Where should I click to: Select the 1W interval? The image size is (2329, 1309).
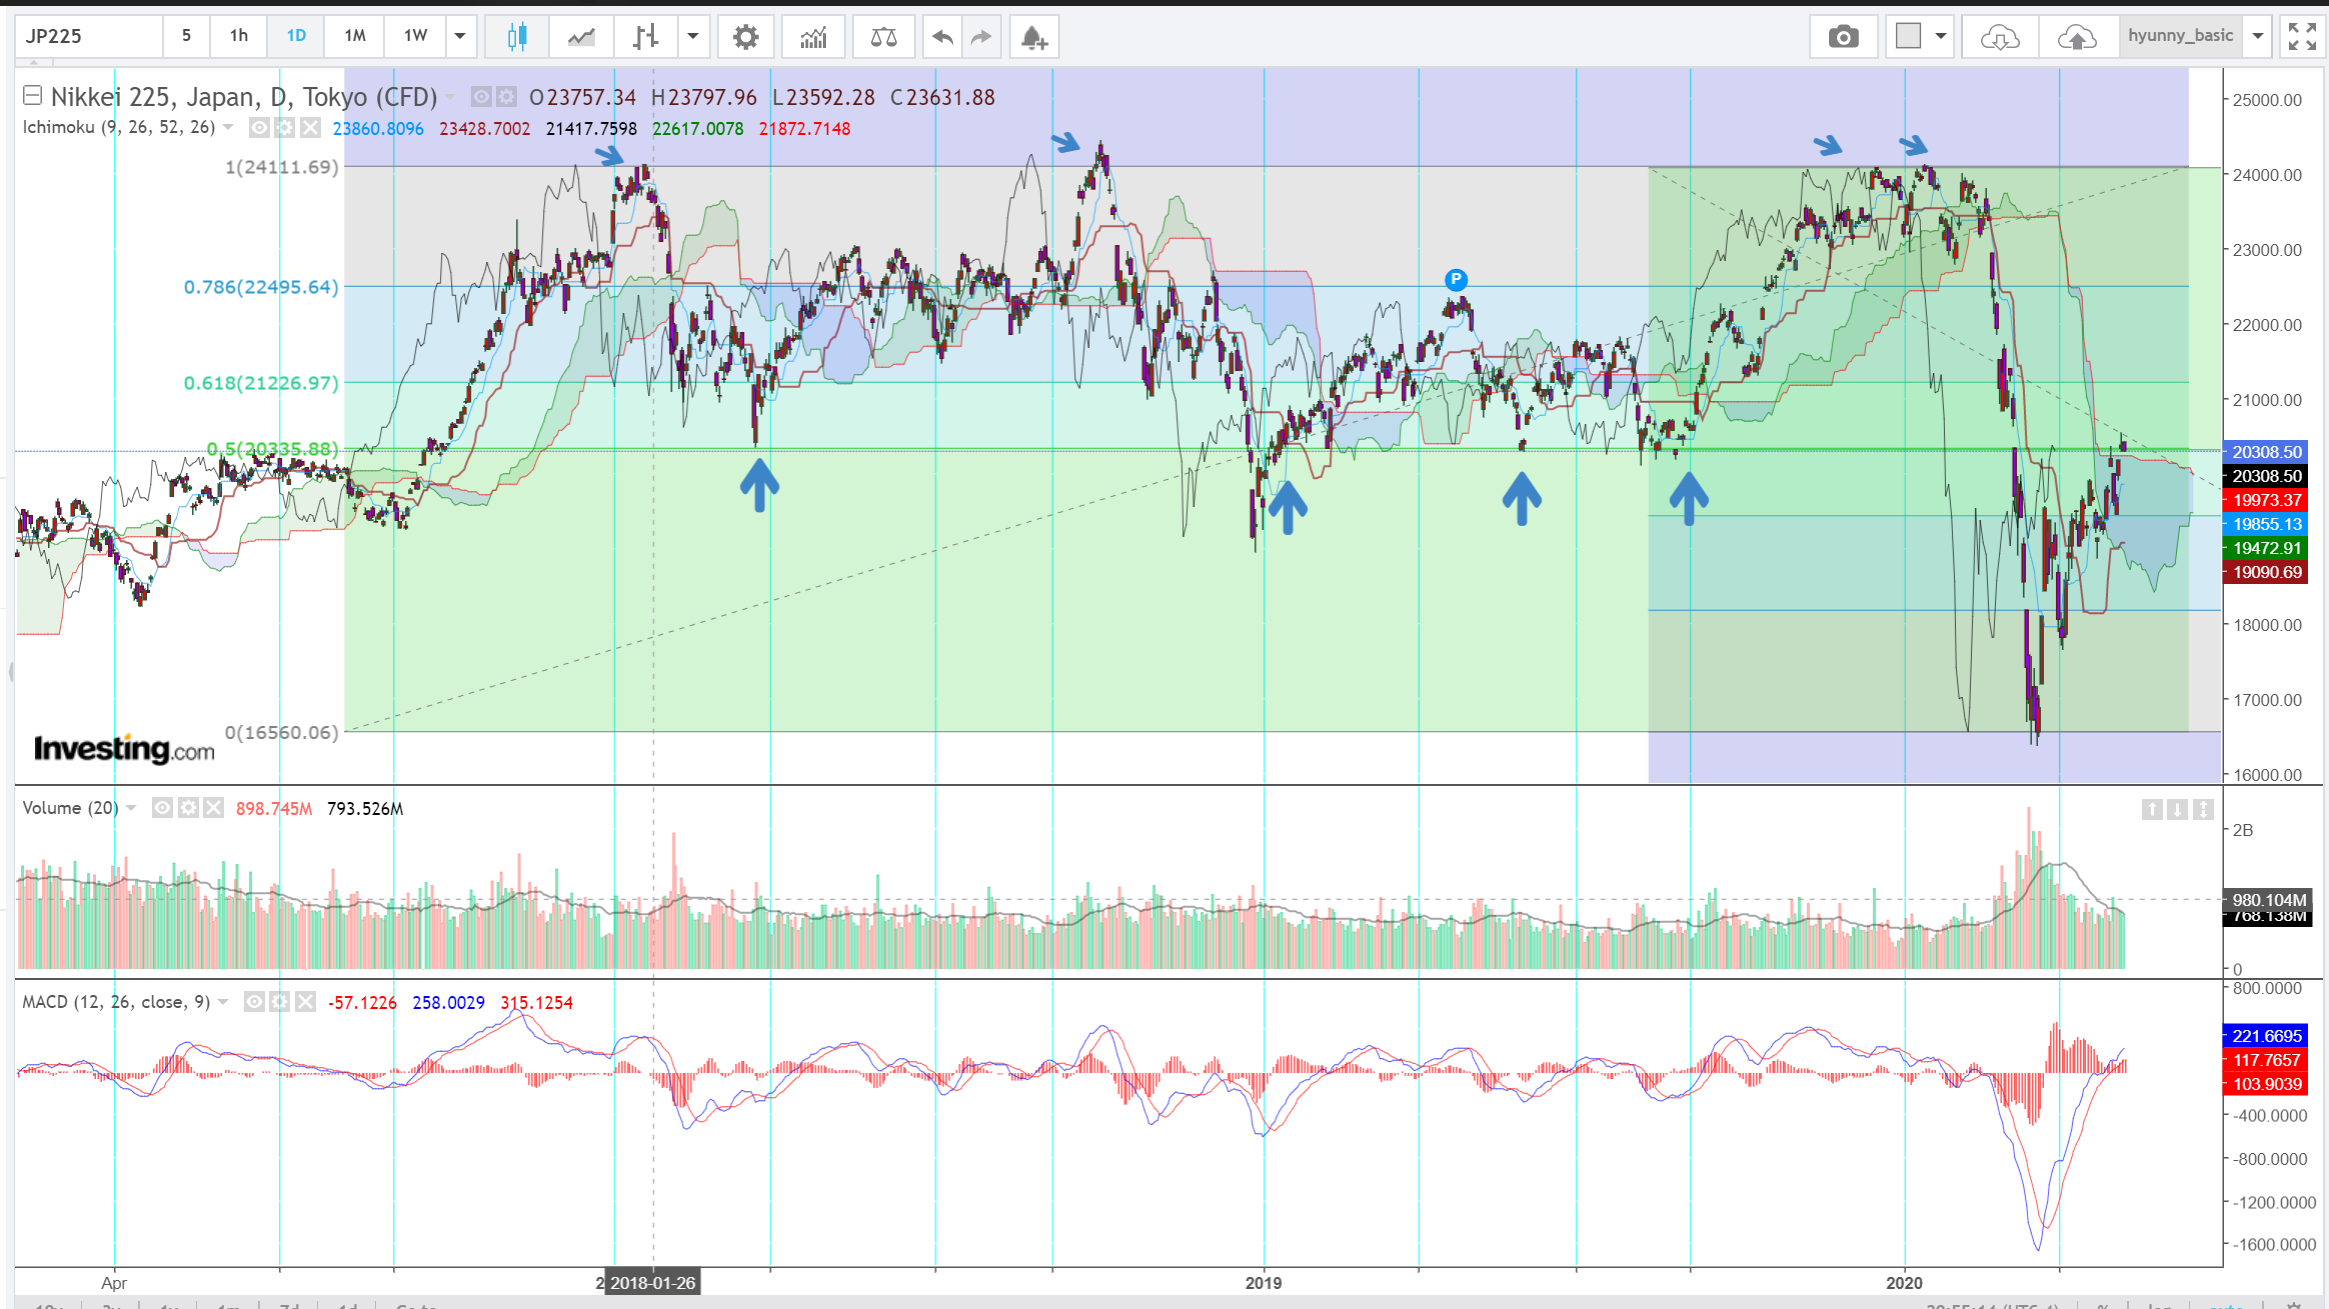pyautogui.click(x=415, y=36)
